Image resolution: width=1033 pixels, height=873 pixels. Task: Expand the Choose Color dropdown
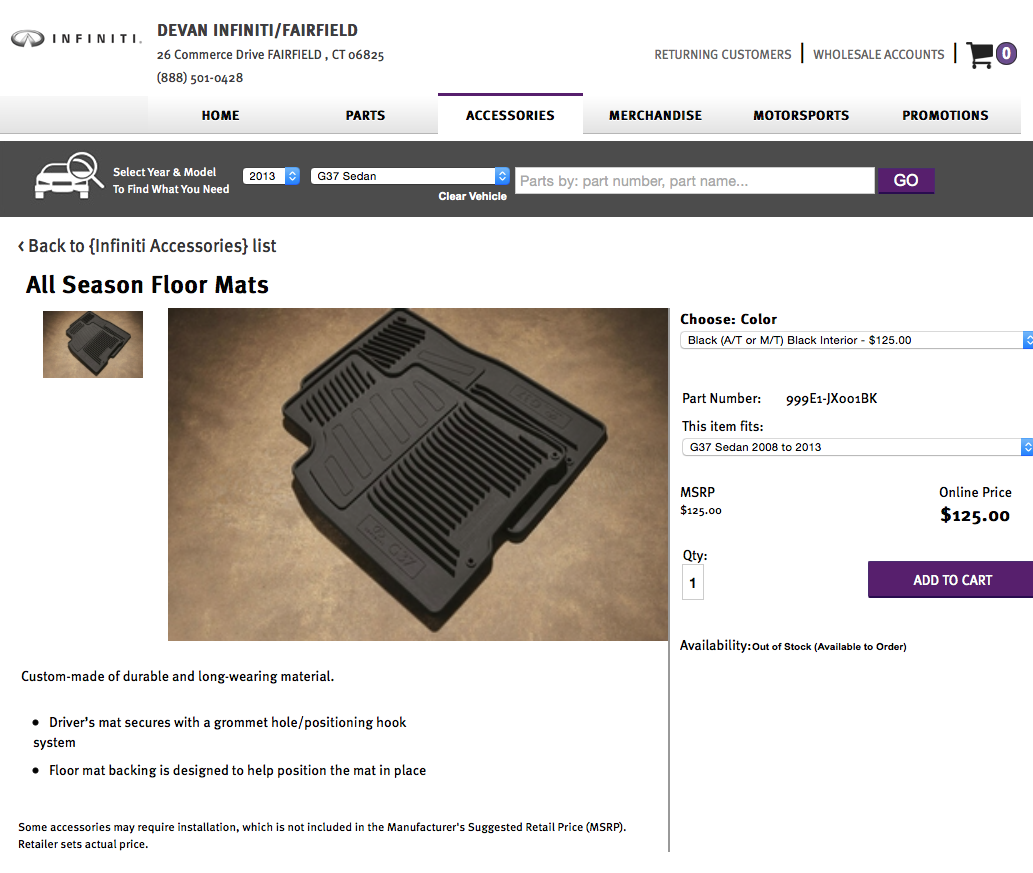pyautogui.click(x=856, y=340)
